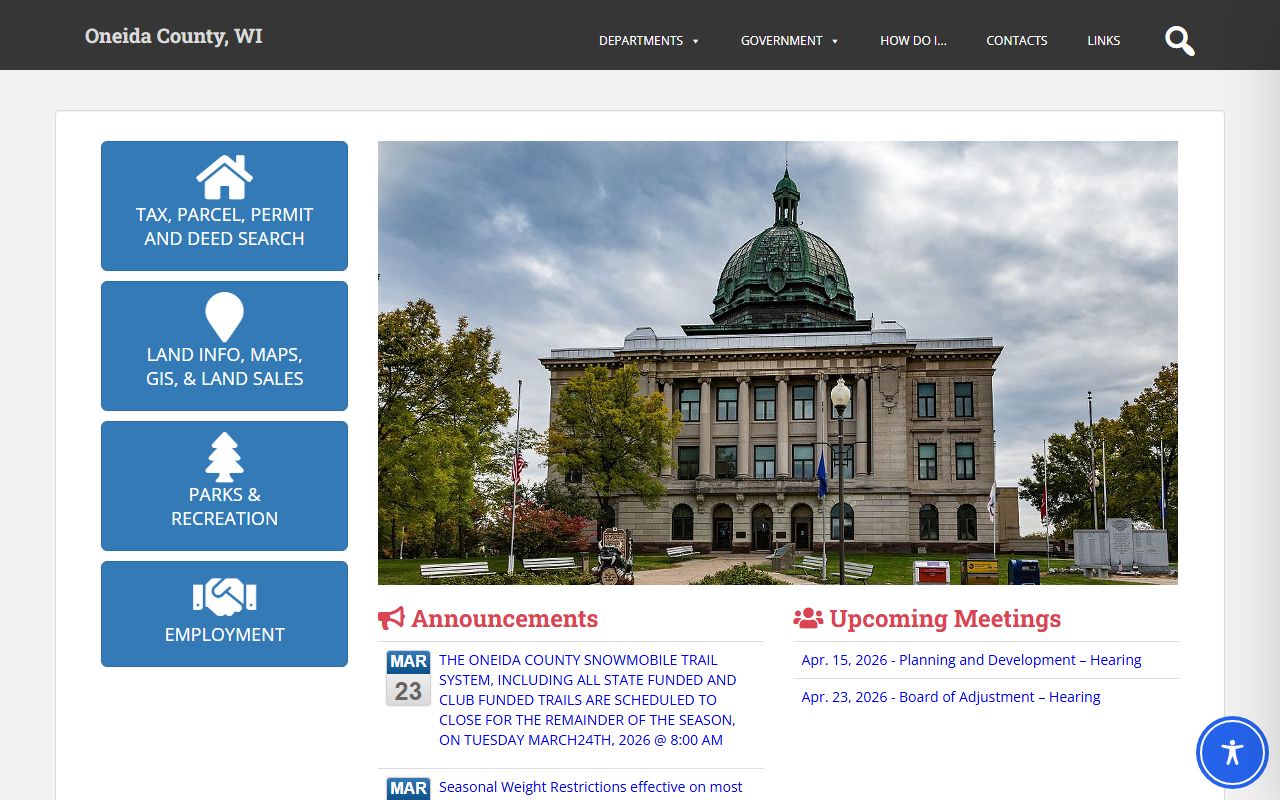Click the MAR 23 calendar date badge
The width and height of the screenshot is (1280, 800).
(408, 678)
